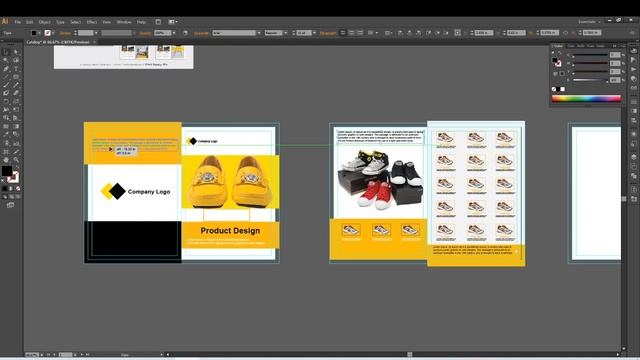Click the orange Character link
The height and width of the screenshot is (360, 640).
pyautogui.click(x=201, y=33)
